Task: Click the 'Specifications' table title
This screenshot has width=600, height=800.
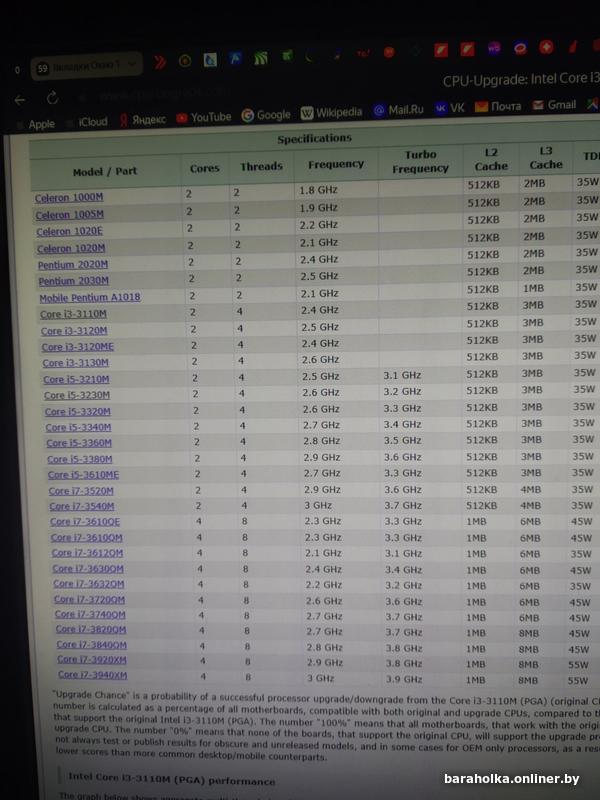Action: coord(314,139)
